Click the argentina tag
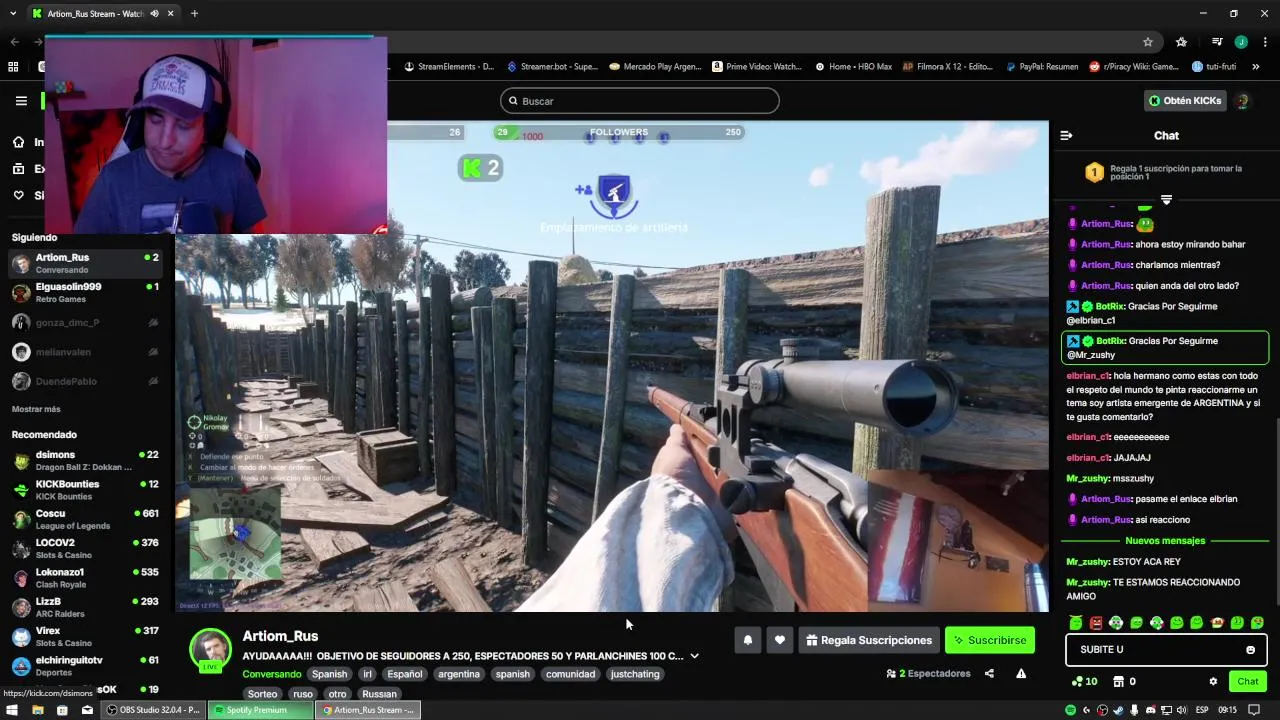1280x720 pixels. tap(459, 674)
